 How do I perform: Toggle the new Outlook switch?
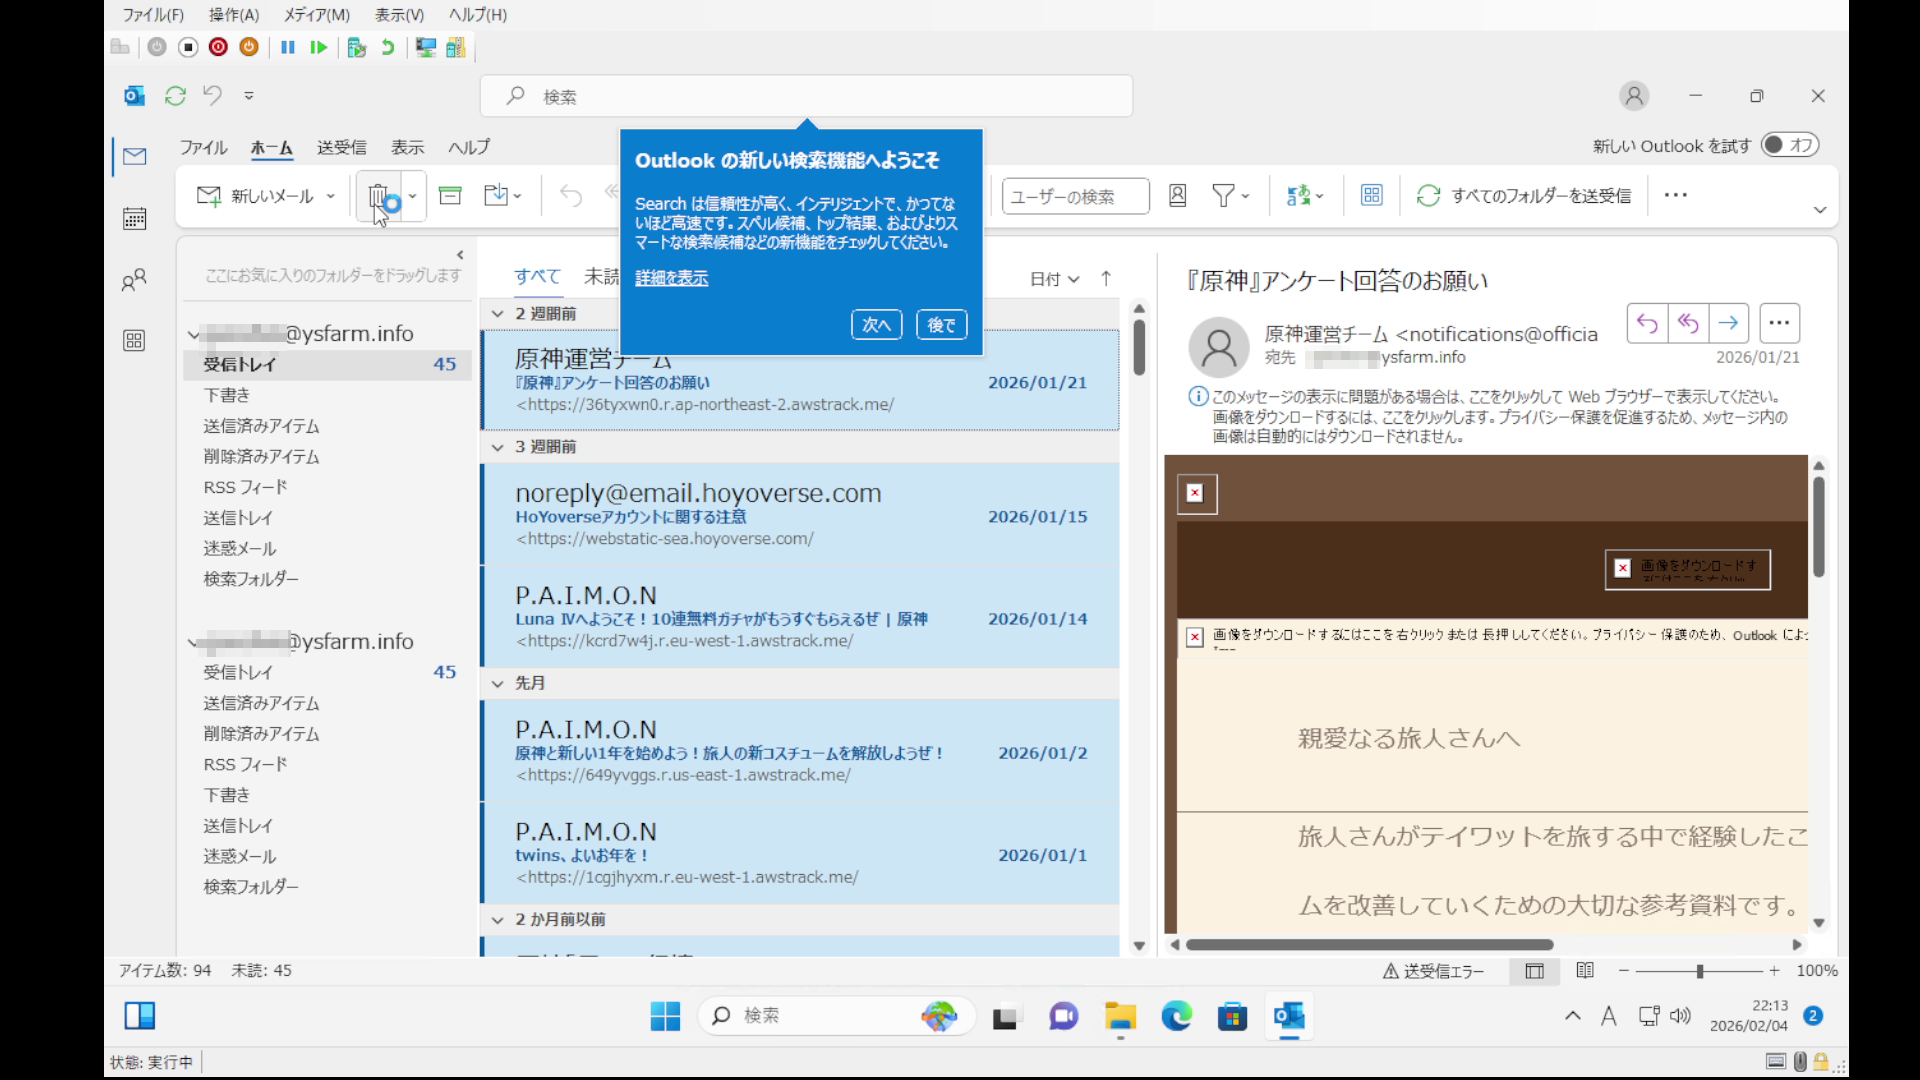1789,145
